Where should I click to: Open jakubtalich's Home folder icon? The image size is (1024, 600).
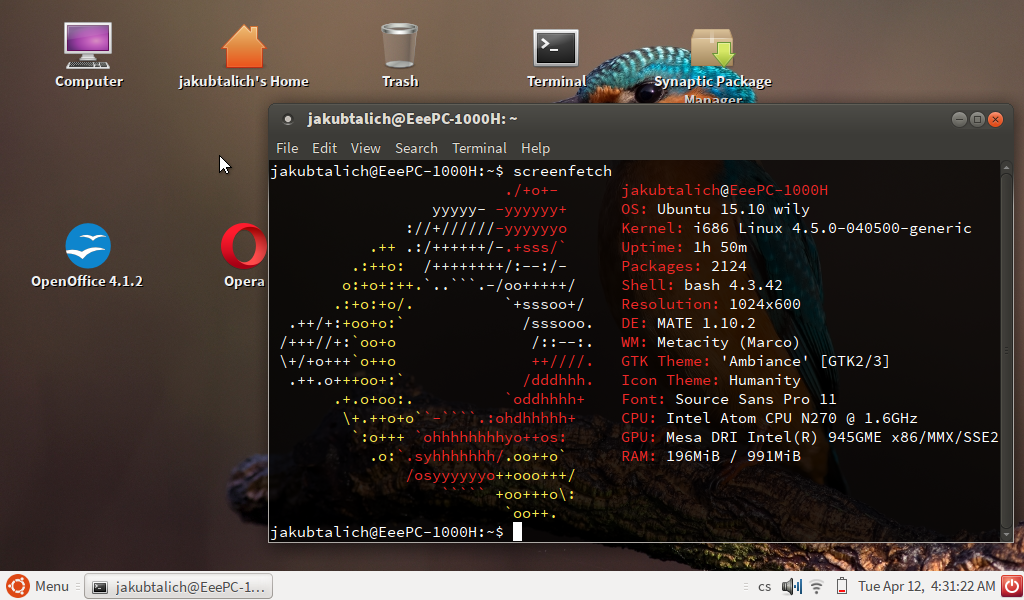244,46
